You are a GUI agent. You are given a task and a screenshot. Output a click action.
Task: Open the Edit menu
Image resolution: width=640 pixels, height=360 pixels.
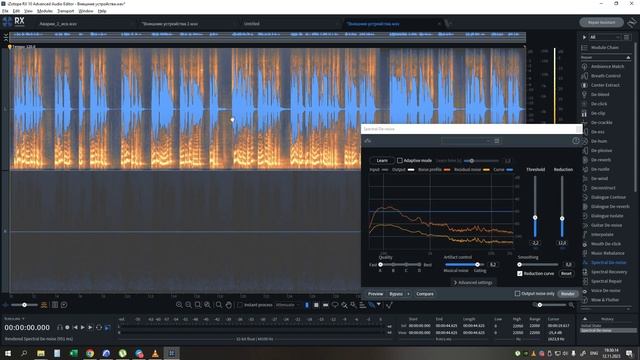click(16, 11)
